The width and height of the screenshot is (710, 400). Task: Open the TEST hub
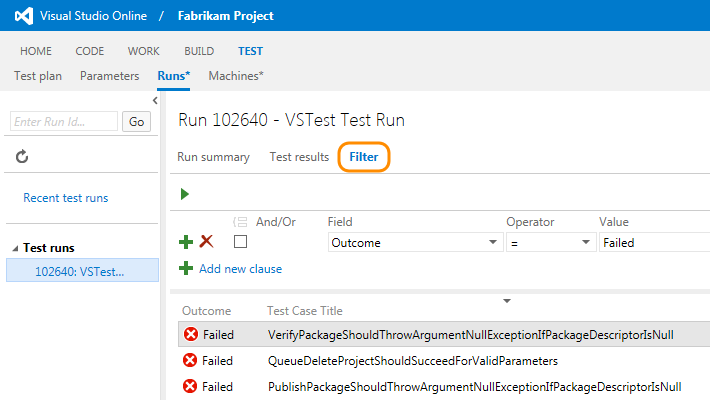coord(250,51)
